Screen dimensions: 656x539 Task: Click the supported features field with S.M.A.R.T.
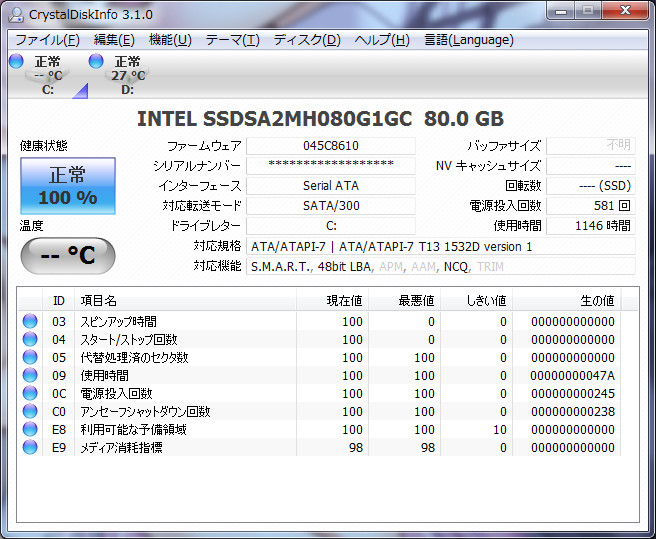click(441, 267)
